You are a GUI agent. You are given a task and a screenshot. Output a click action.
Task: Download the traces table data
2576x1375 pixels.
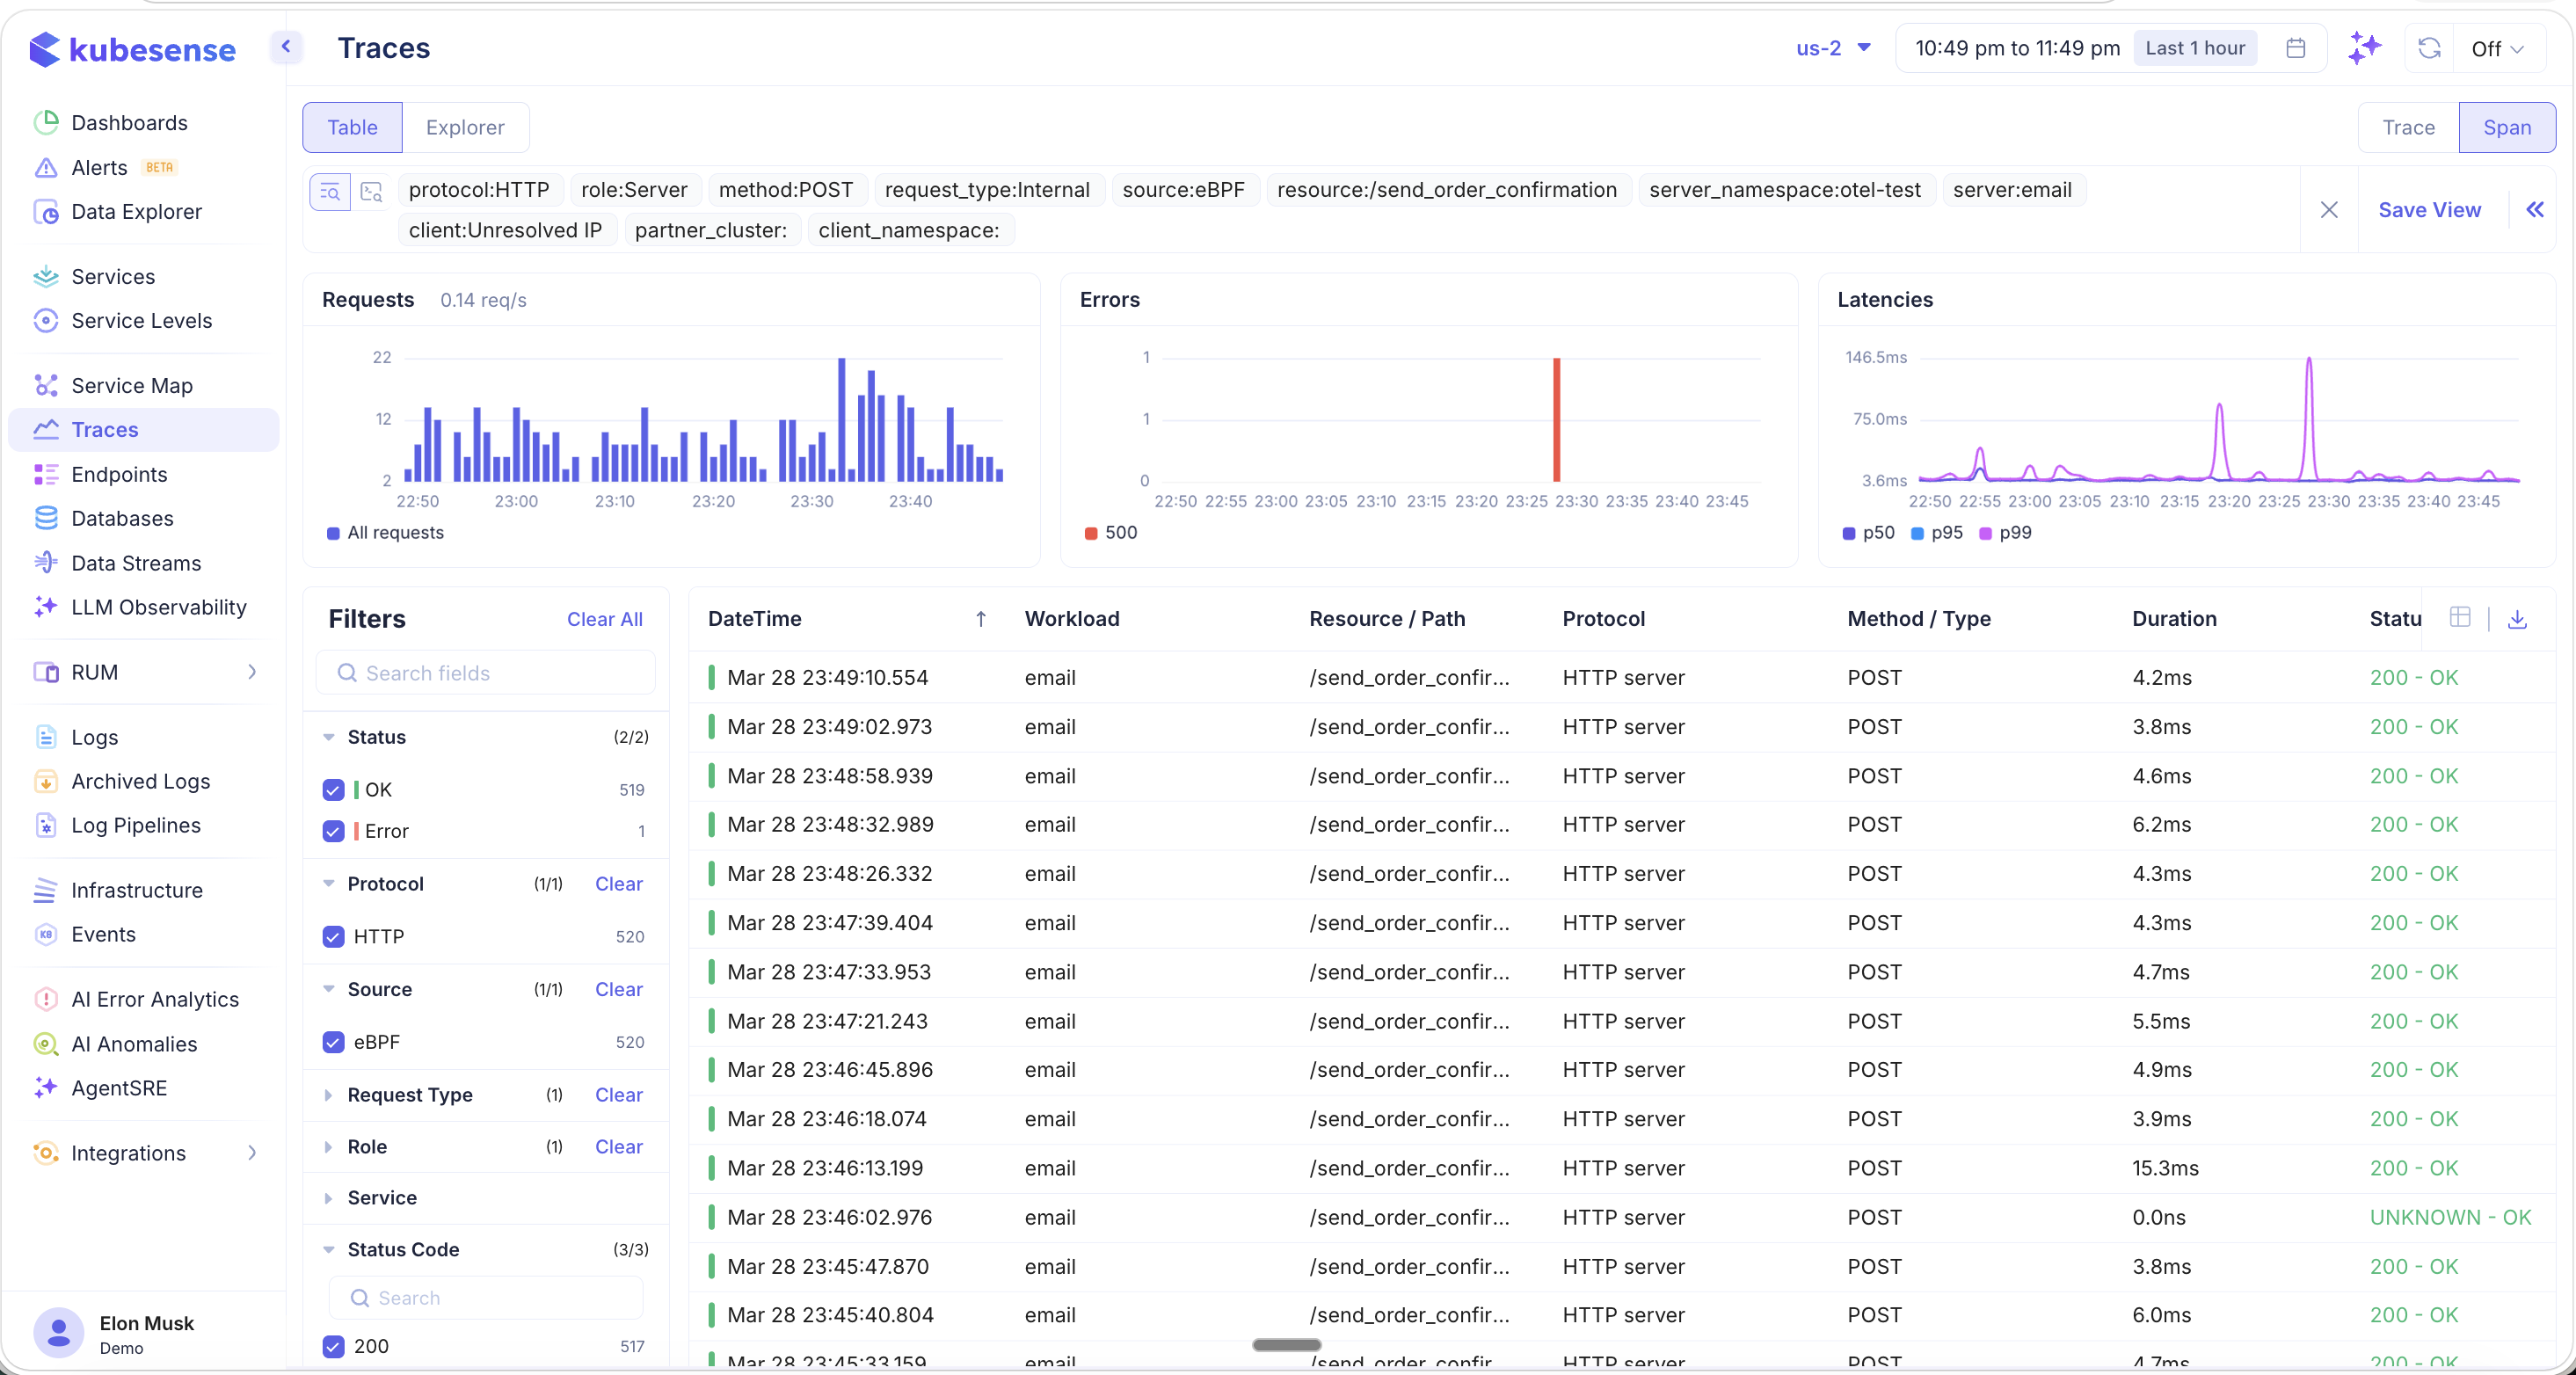2518,618
